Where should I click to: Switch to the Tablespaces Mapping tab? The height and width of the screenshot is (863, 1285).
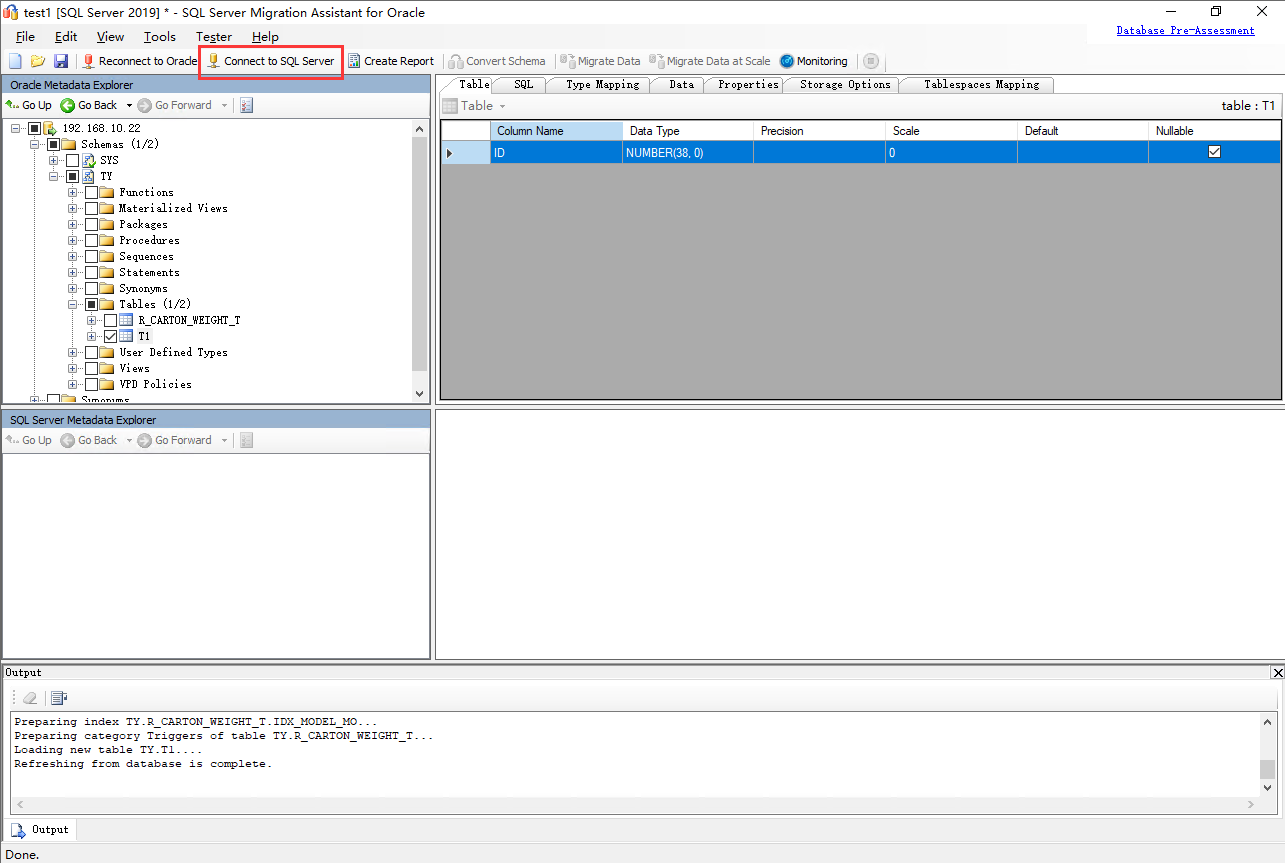coord(981,85)
